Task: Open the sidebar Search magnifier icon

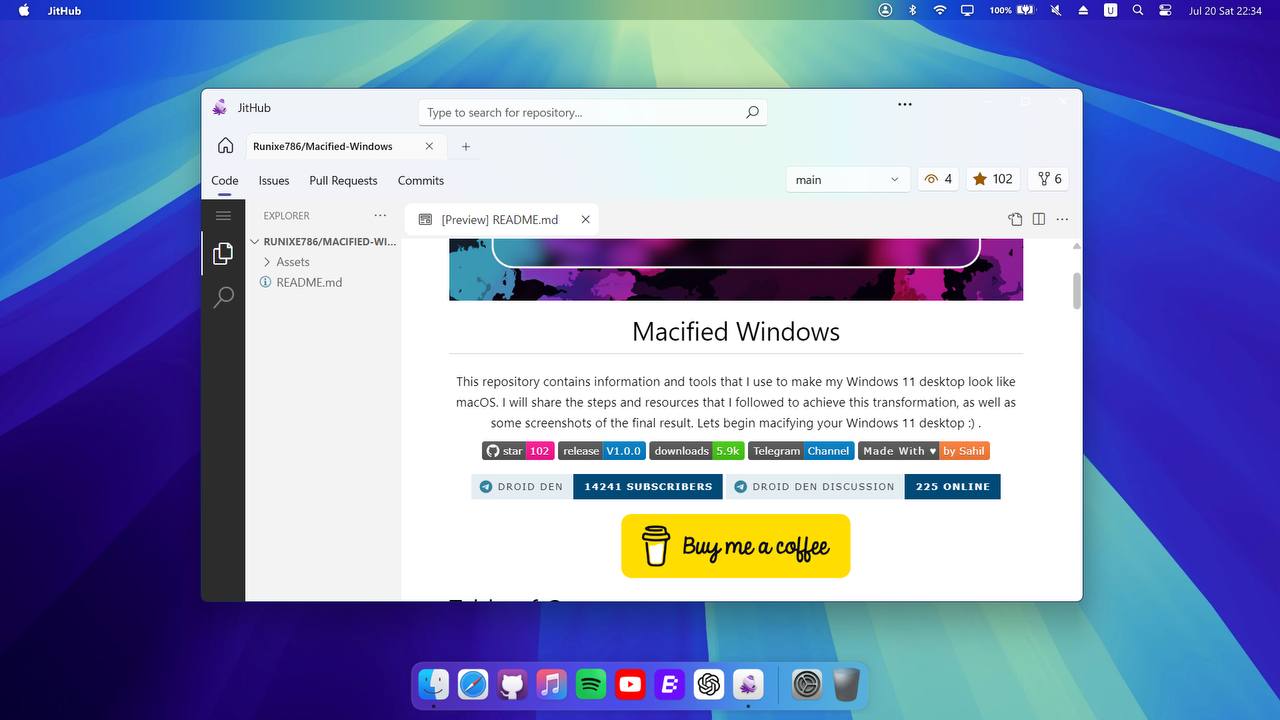Action: click(x=223, y=297)
